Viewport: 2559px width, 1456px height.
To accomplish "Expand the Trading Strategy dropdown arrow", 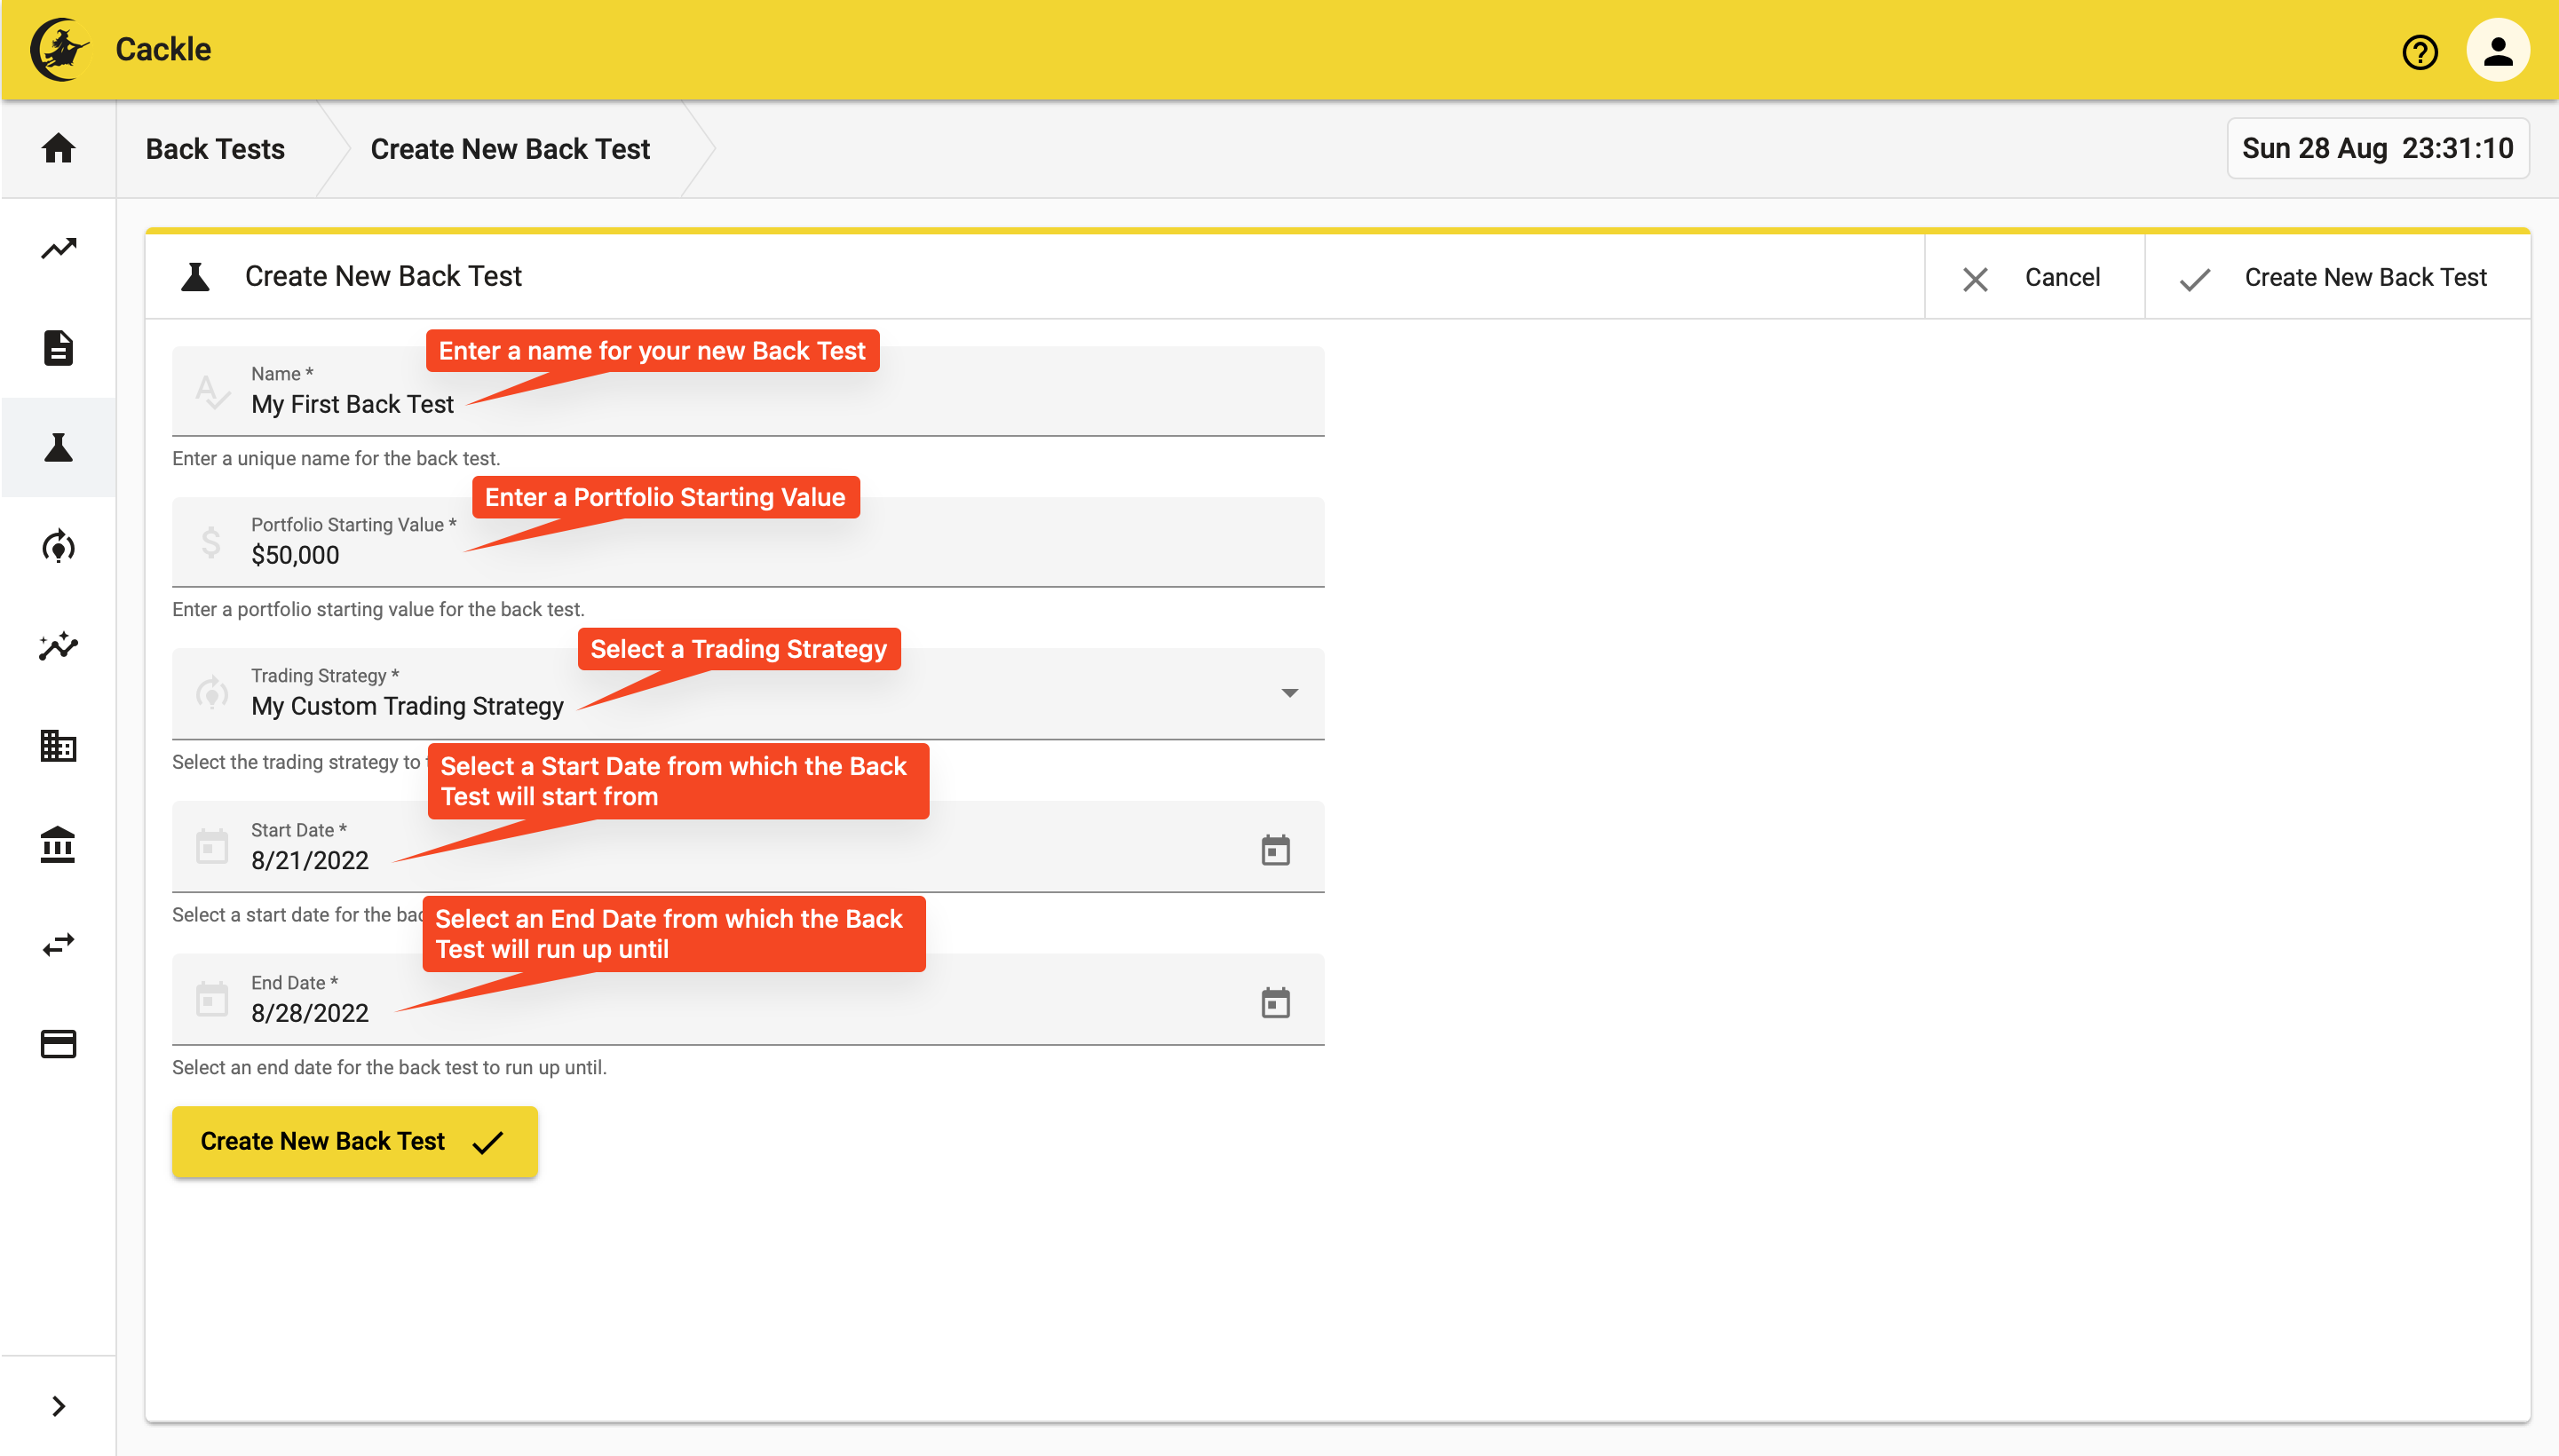I will (1289, 693).
